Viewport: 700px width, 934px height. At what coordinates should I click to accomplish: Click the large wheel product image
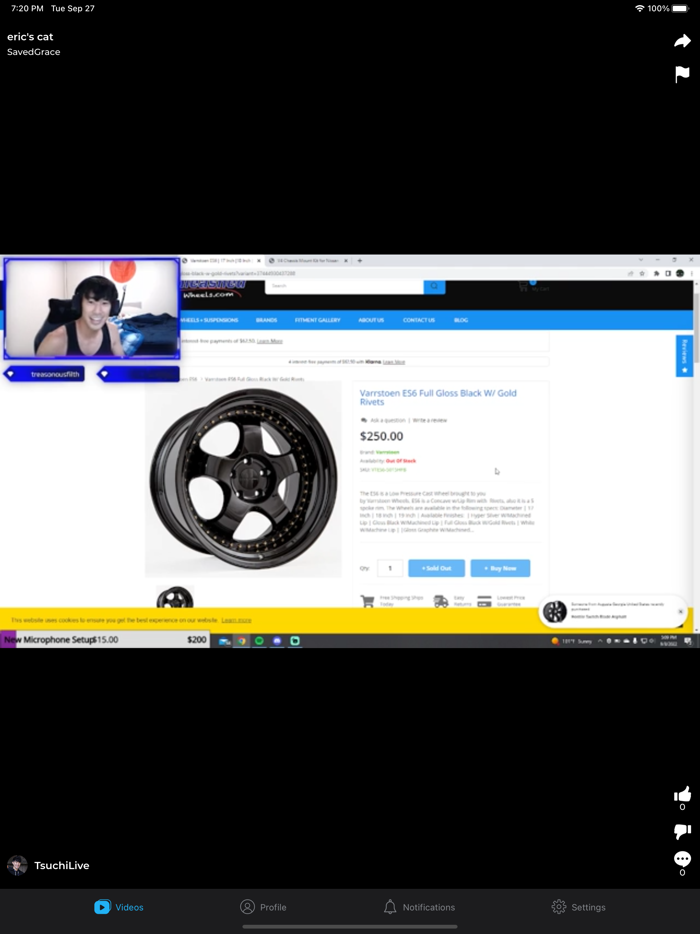tap(243, 478)
